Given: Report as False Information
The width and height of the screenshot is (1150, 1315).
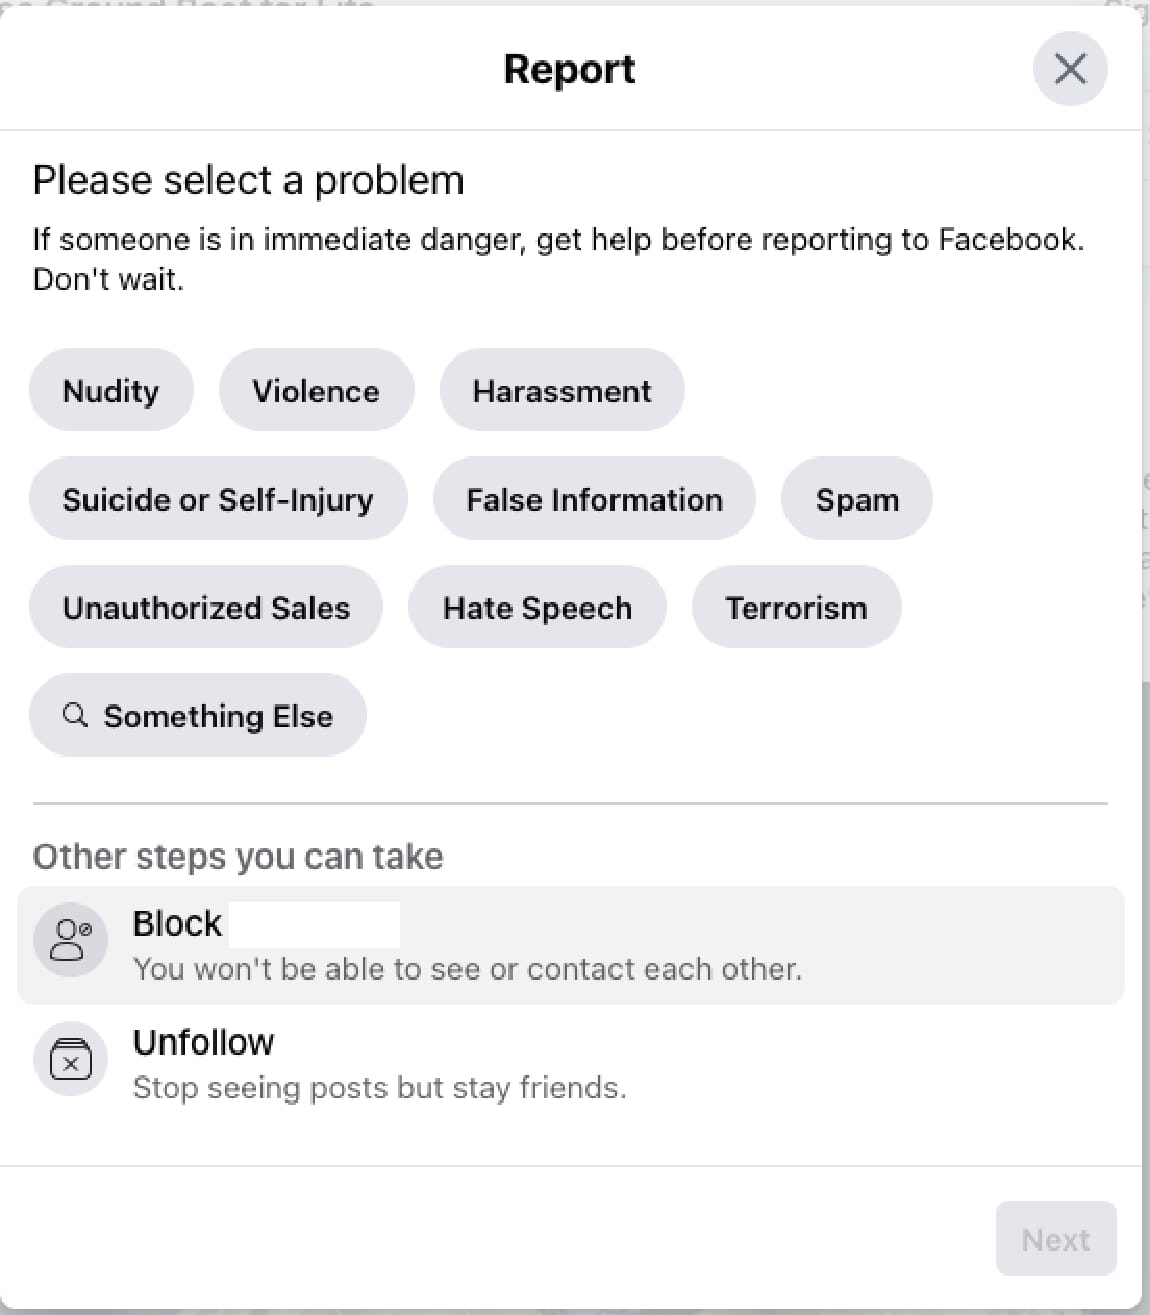Looking at the screenshot, I should pyautogui.click(x=594, y=499).
